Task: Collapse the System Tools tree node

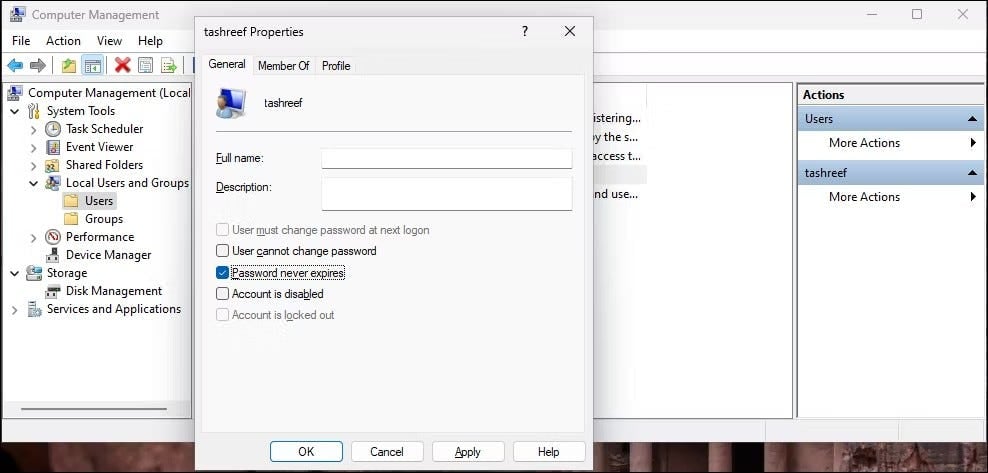Action: click(x=14, y=111)
